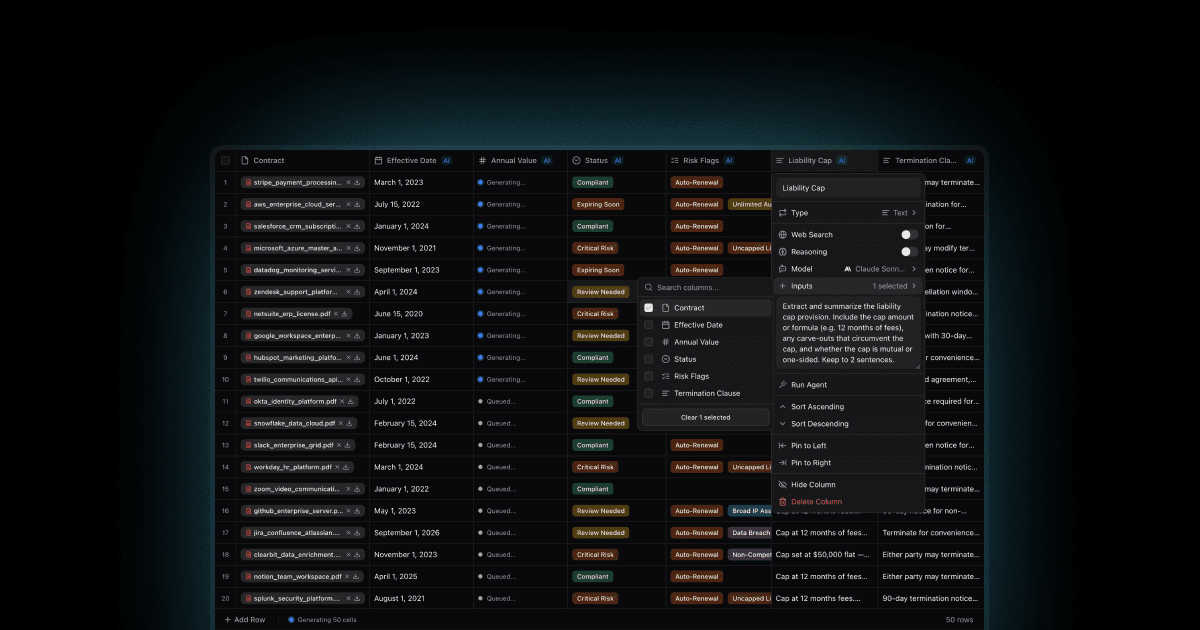Click the download icon on stripe_payment_processin file
Image resolution: width=1200 pixels, height=630 pixels.
click(x=357, y=181)
